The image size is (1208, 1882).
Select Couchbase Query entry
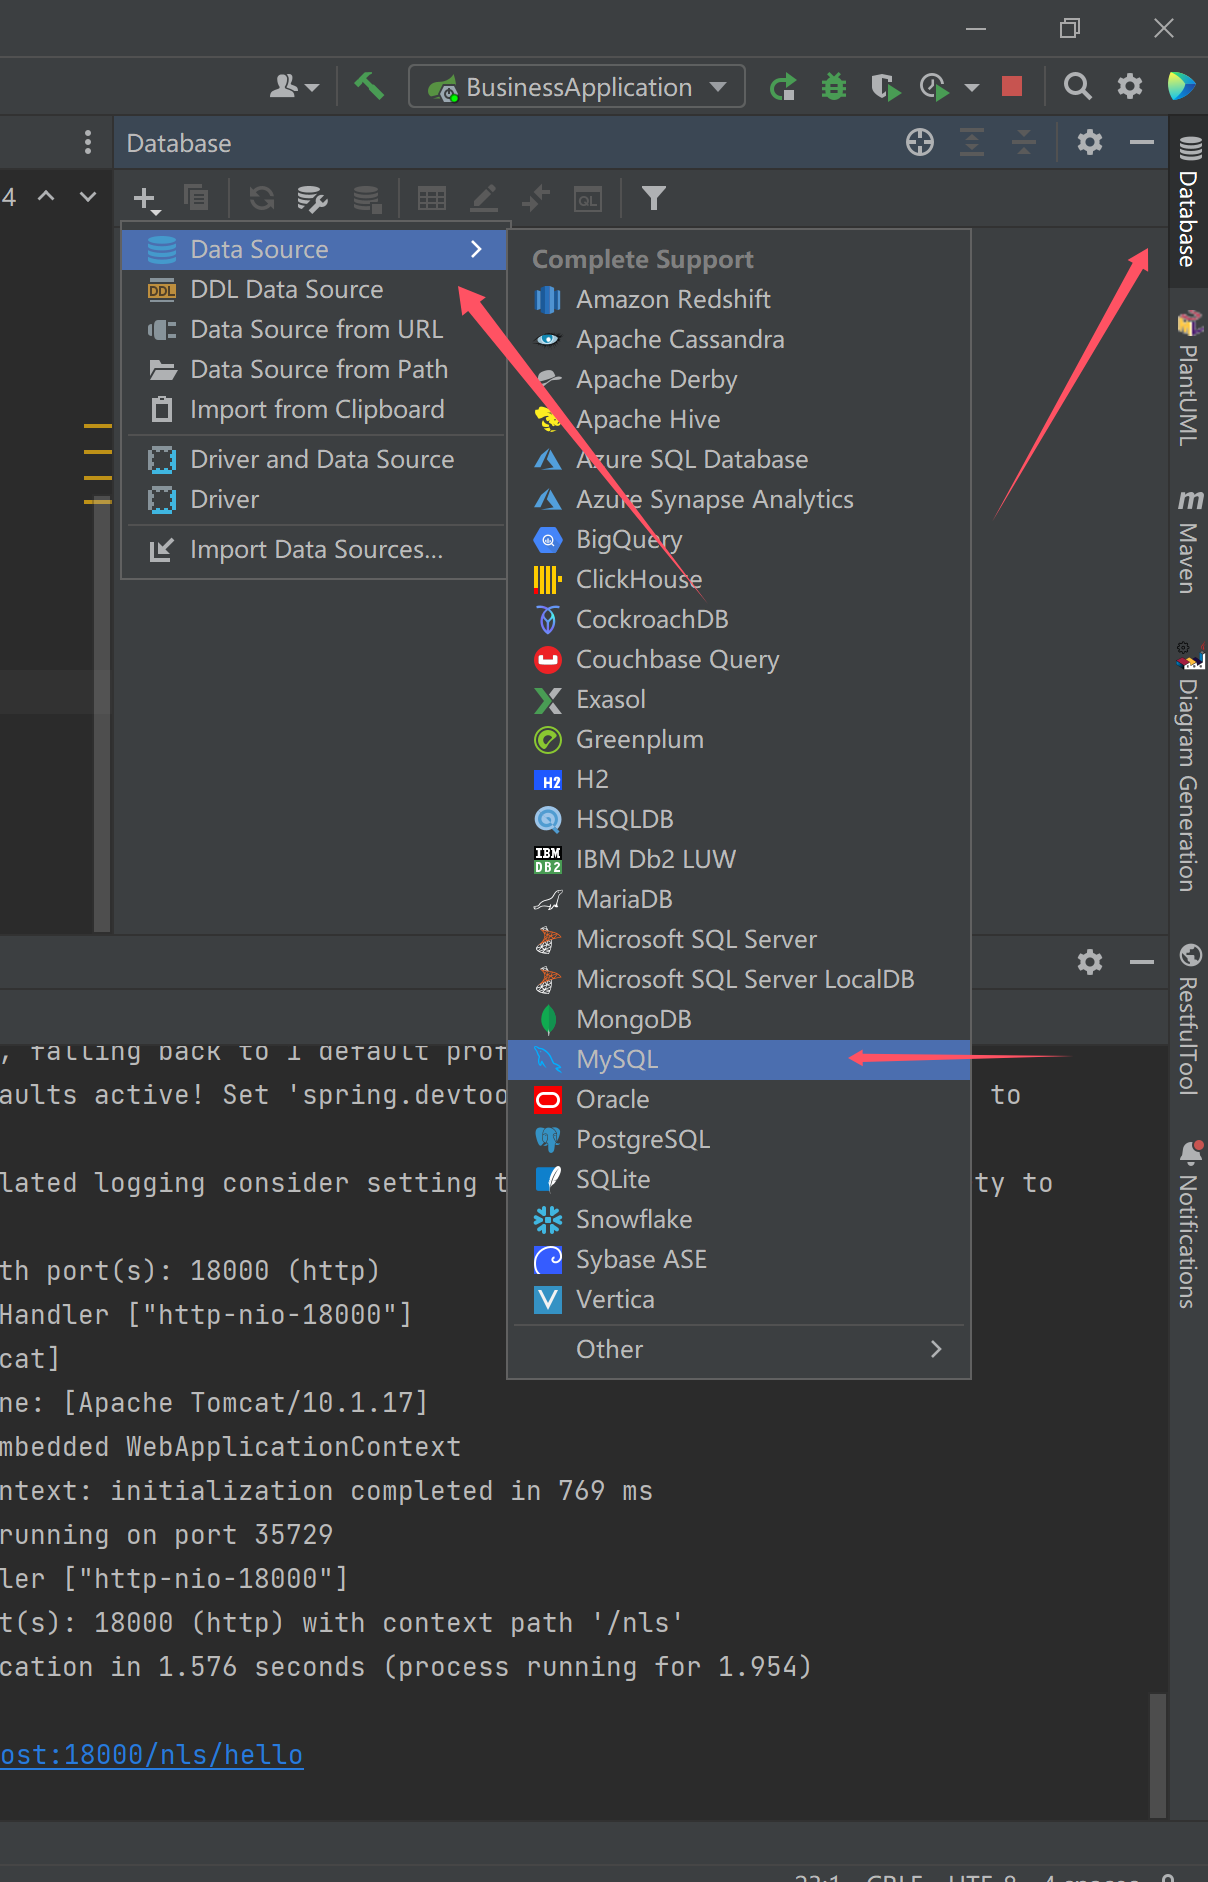click(739, 659)
